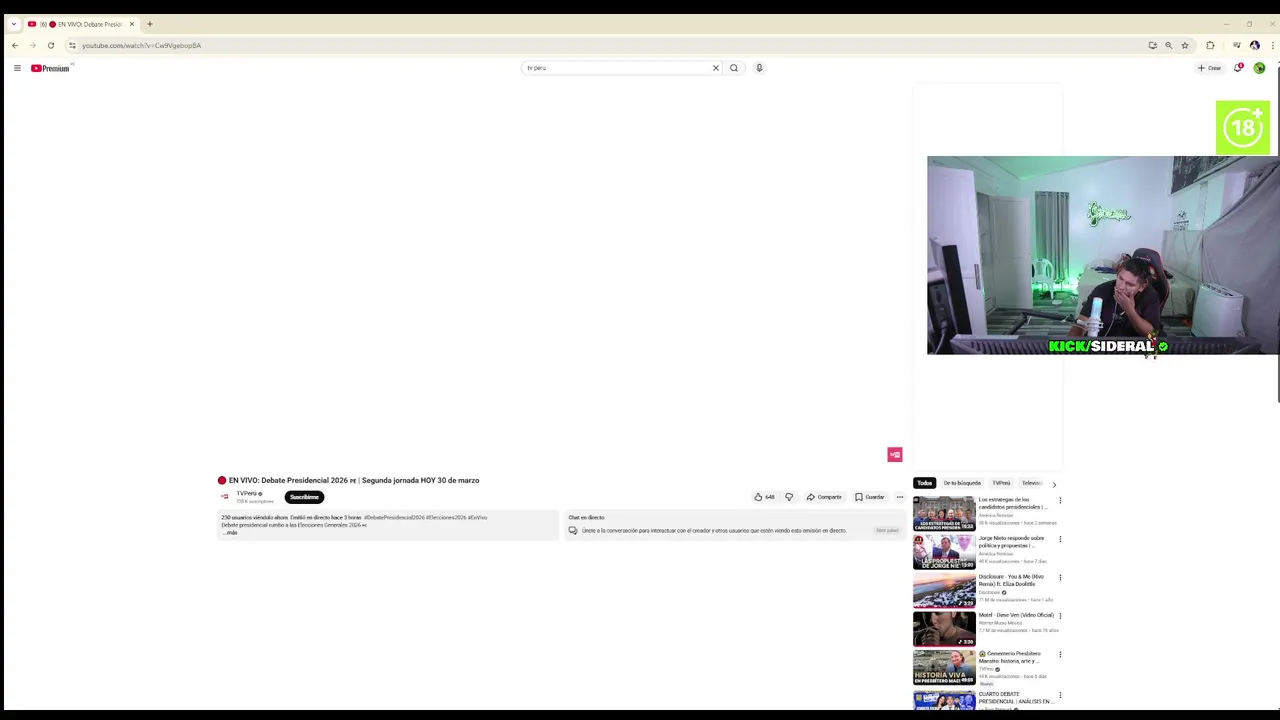This screenshot has height=720, width=1280.
Task: Open options menu for 'CUARTO DEBATE' video
Action: [x=1060, y=695]
